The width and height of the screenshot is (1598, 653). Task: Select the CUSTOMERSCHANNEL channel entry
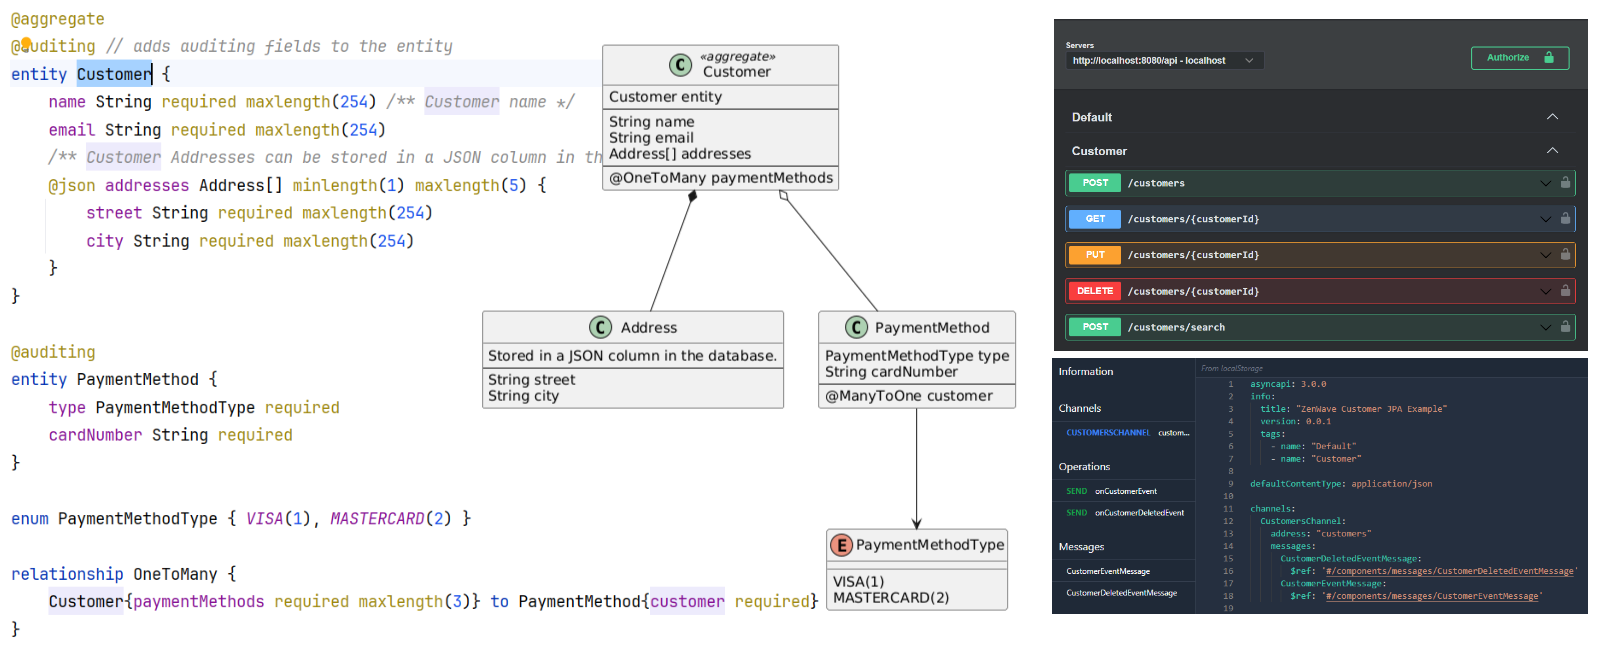pyautogui.click(x=1108, y=433)
